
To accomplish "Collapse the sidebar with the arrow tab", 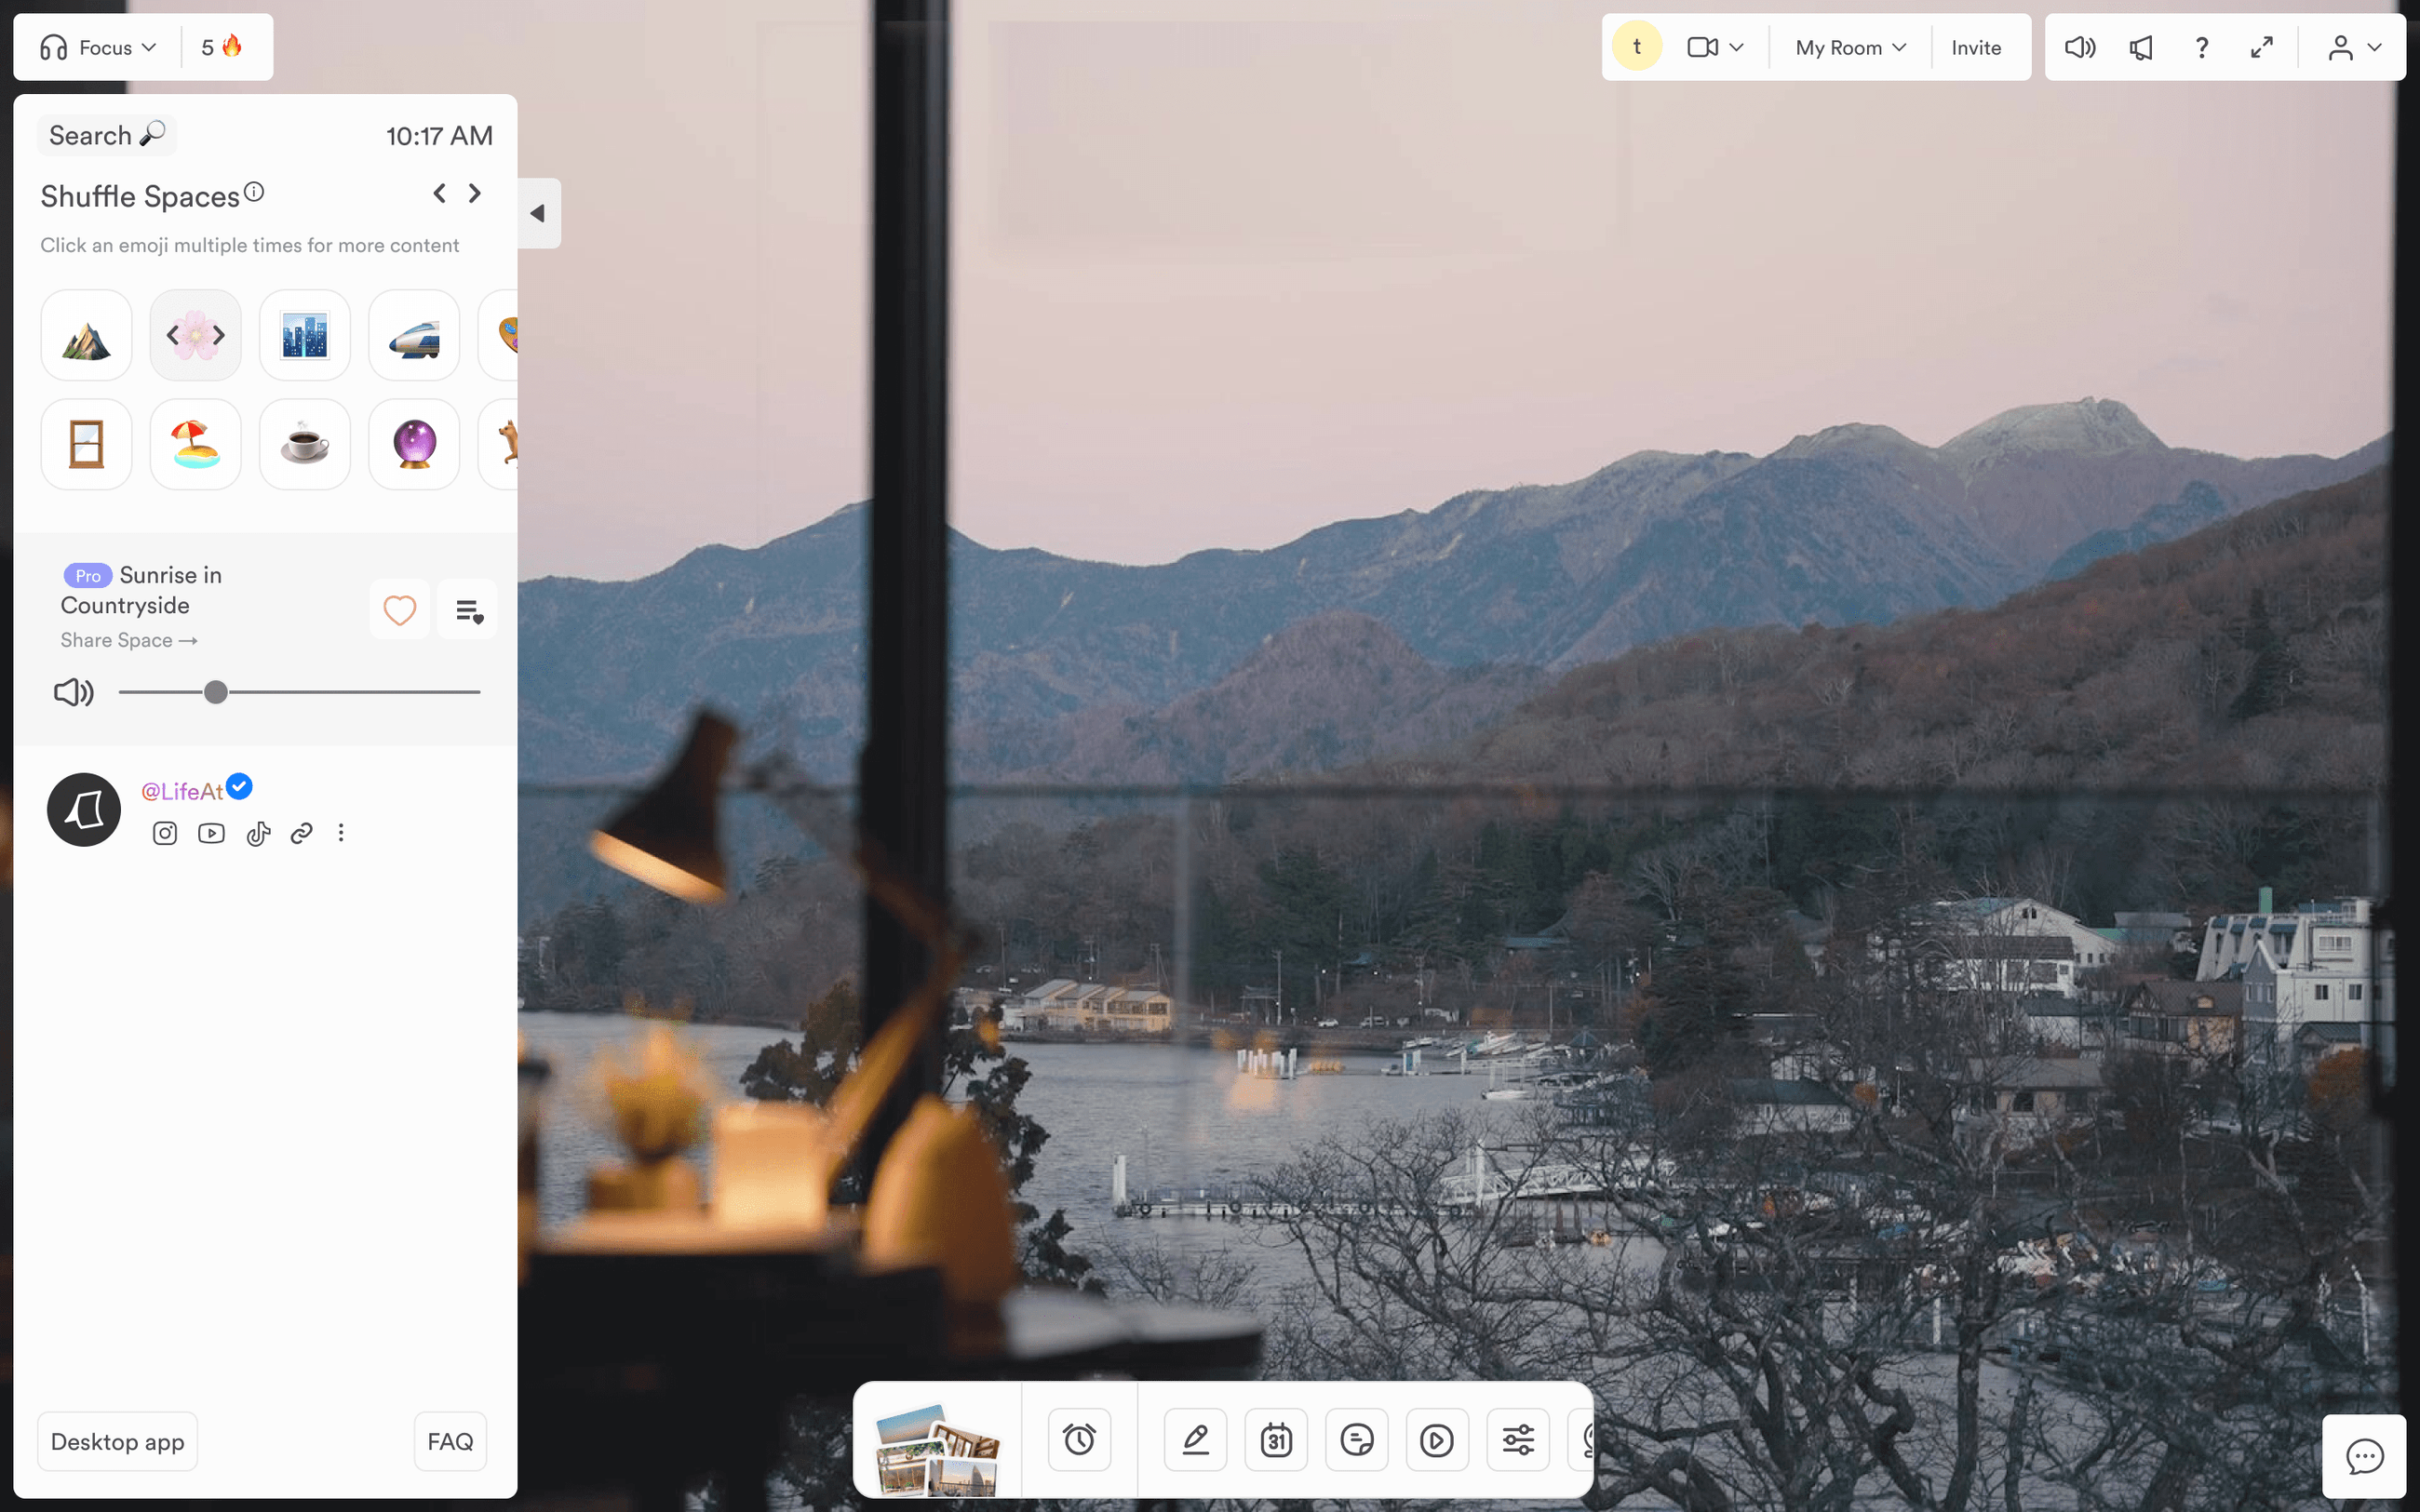I will 537,213.
